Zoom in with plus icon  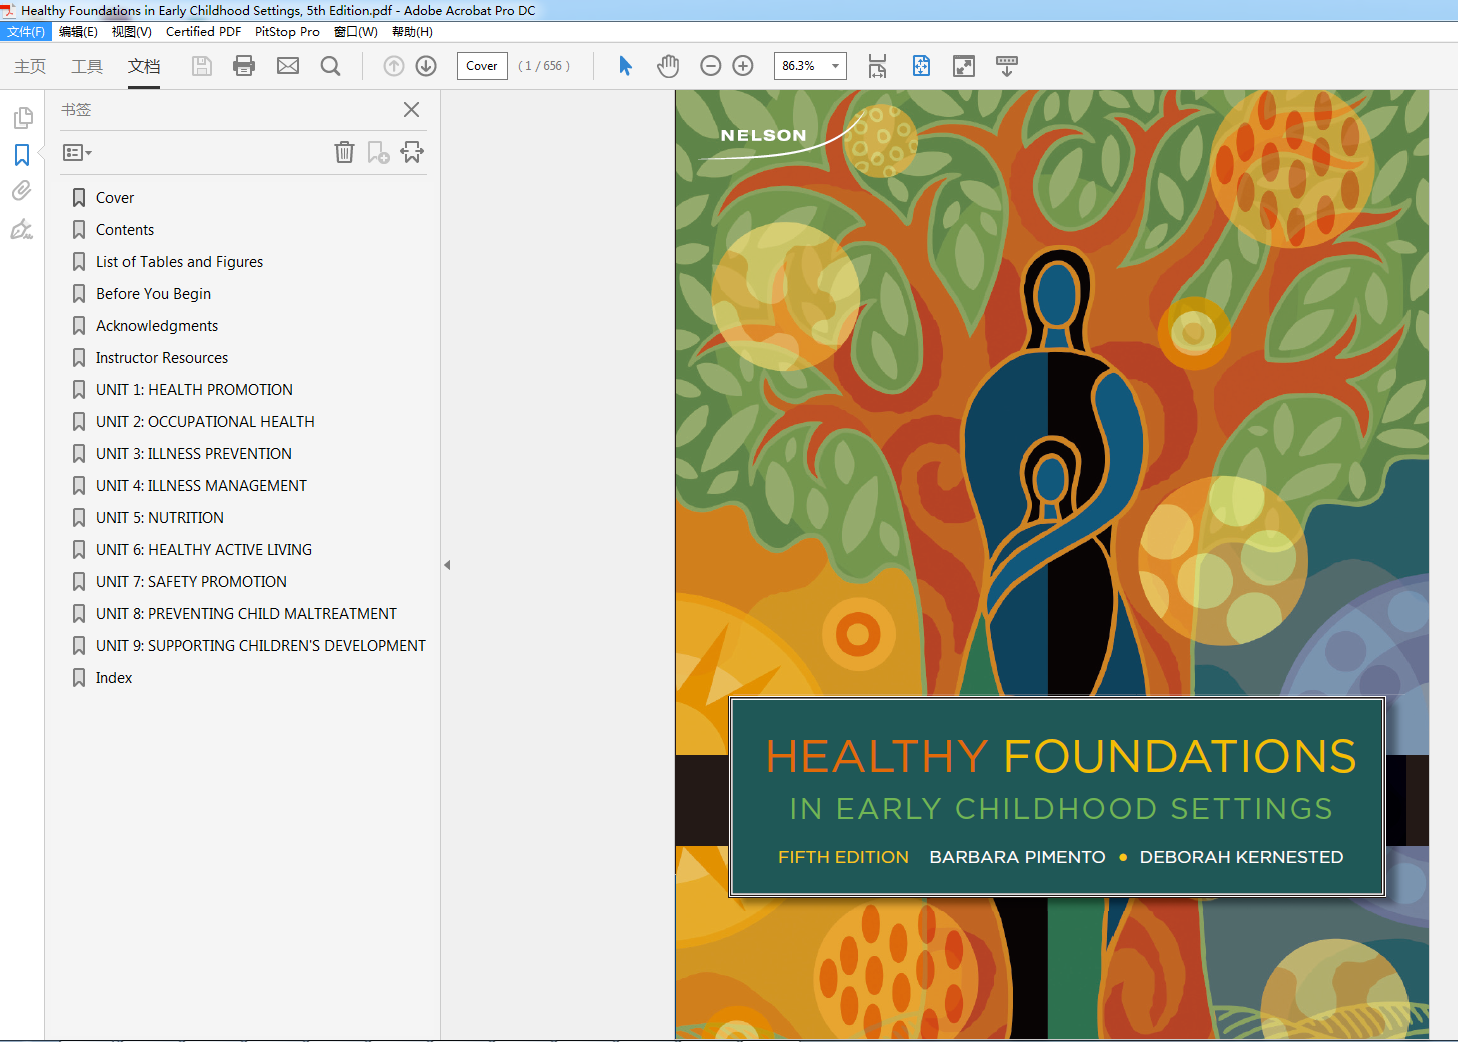click(x=743, y=66)
